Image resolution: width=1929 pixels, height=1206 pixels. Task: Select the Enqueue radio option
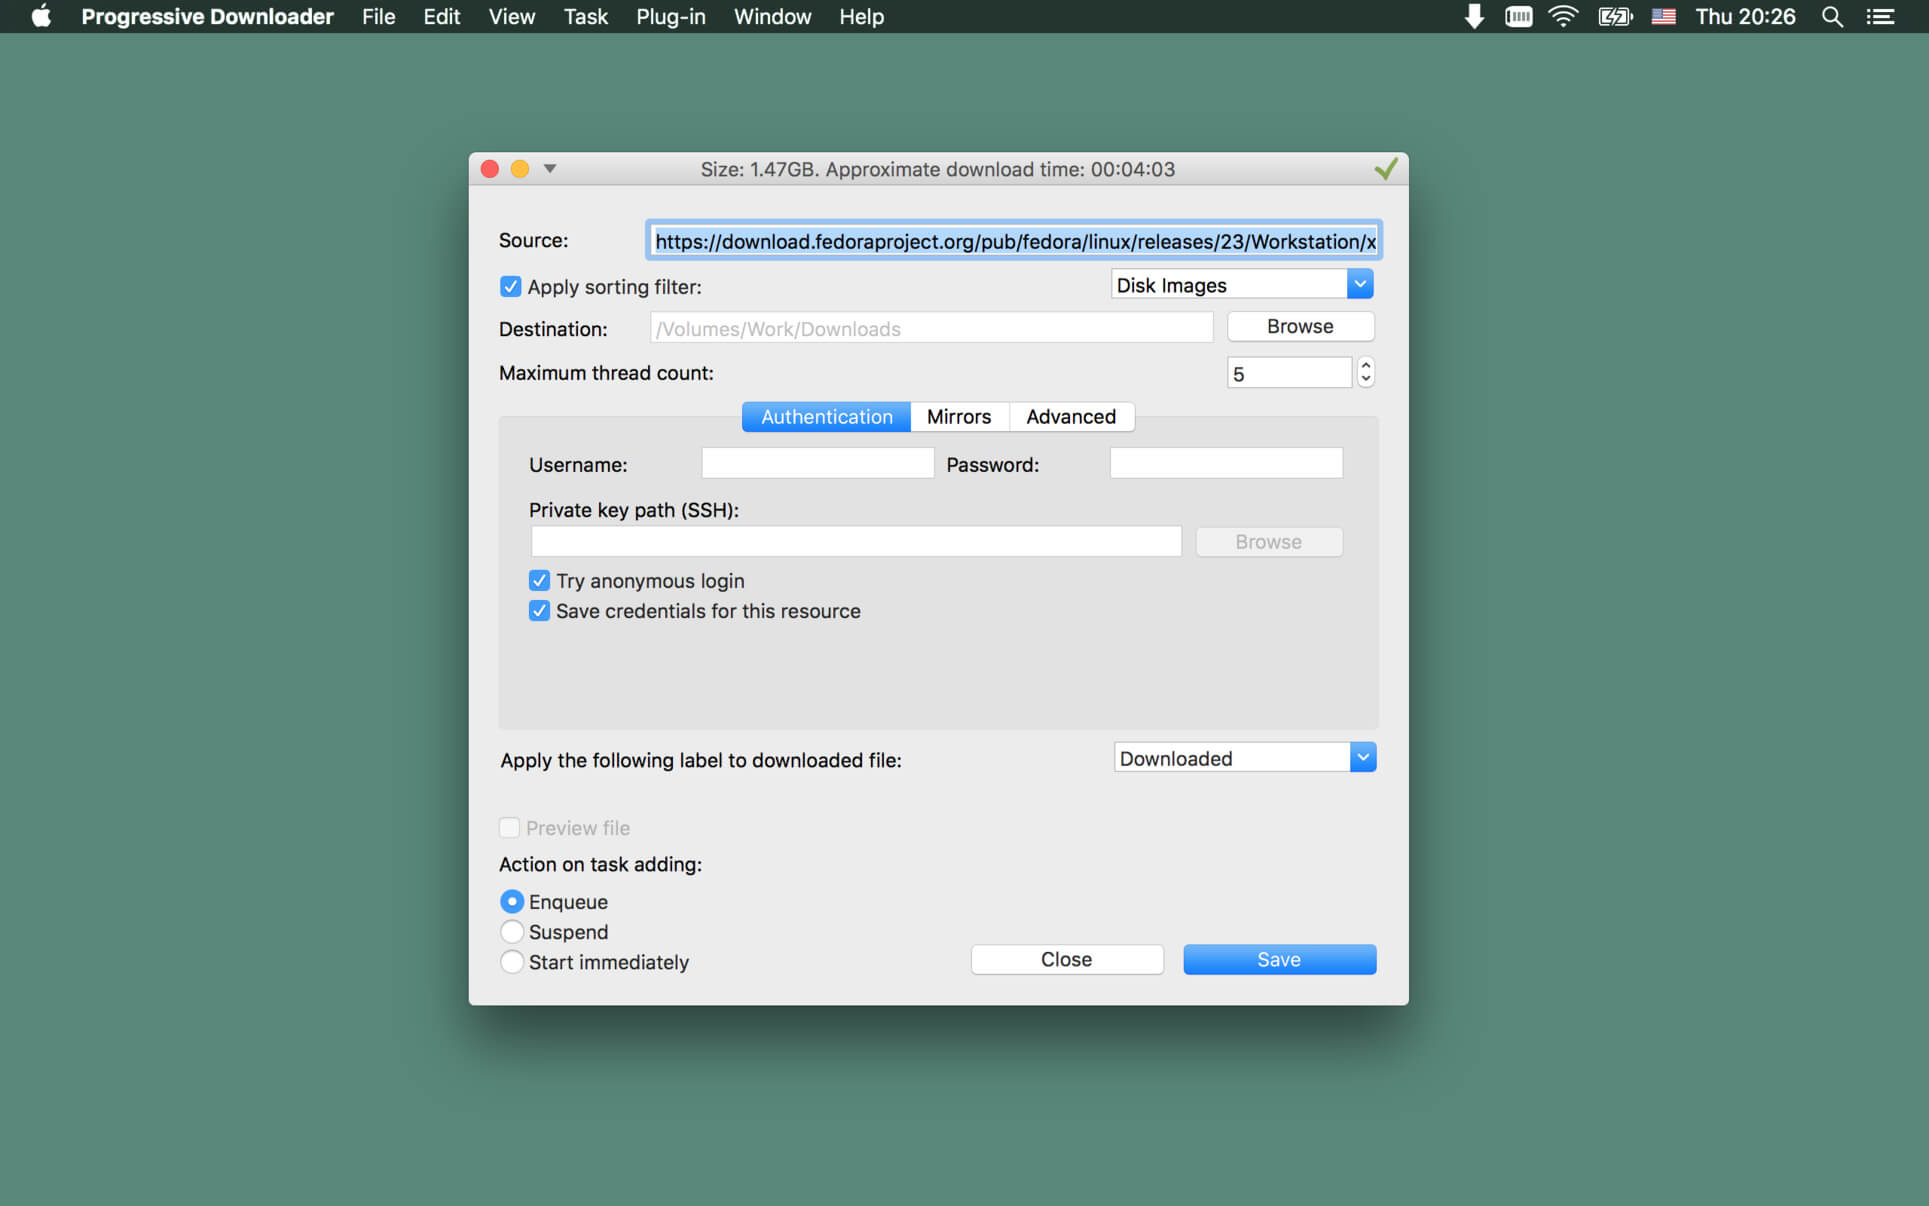511,902
